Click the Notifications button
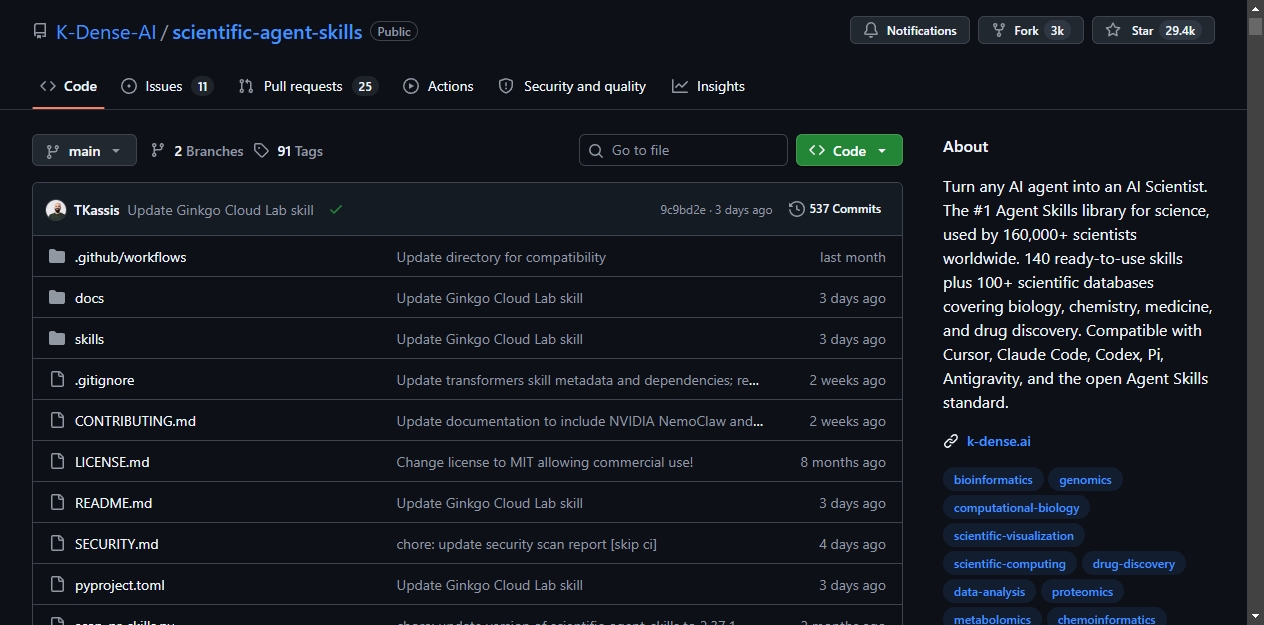The height and width of the screenshot is (625, 1264). pos(910,31)
